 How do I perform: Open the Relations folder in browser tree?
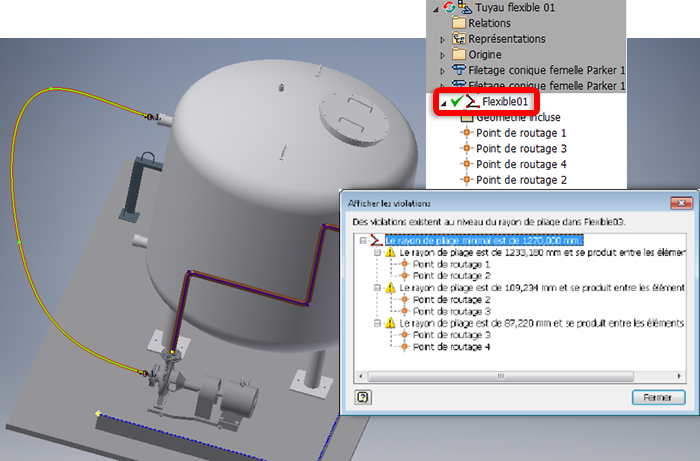point(489,23)
